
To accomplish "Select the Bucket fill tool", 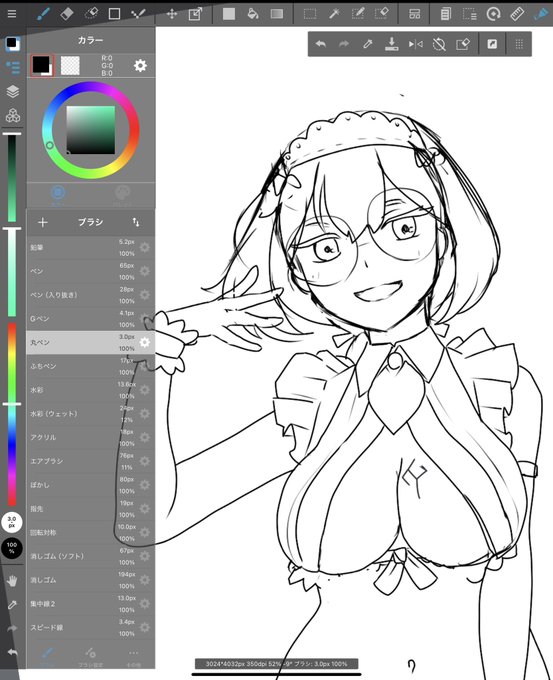I will (252, 14).
